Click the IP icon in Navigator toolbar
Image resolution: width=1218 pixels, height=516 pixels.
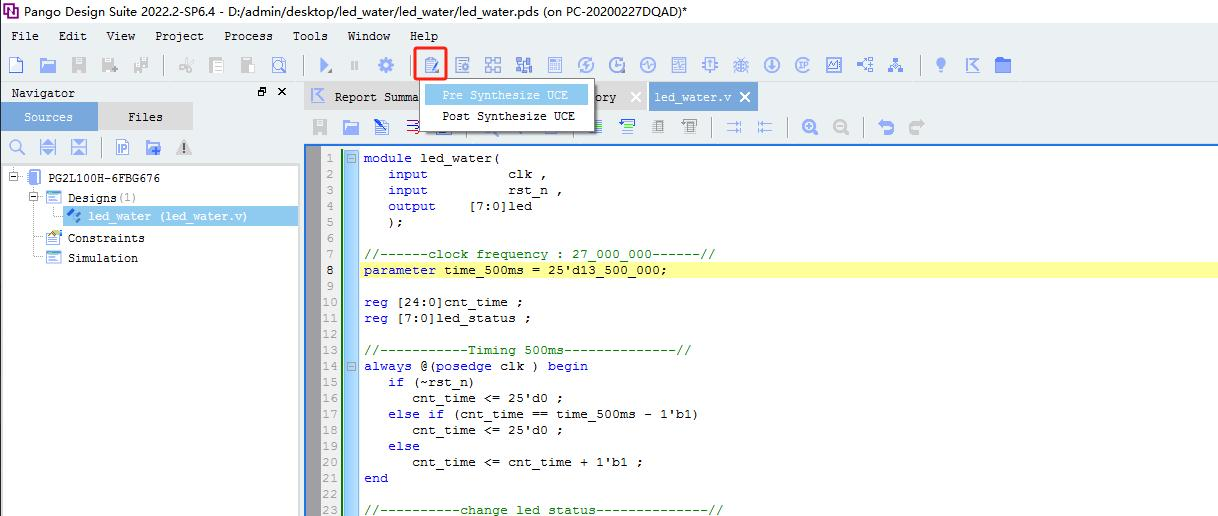point(122,147)
